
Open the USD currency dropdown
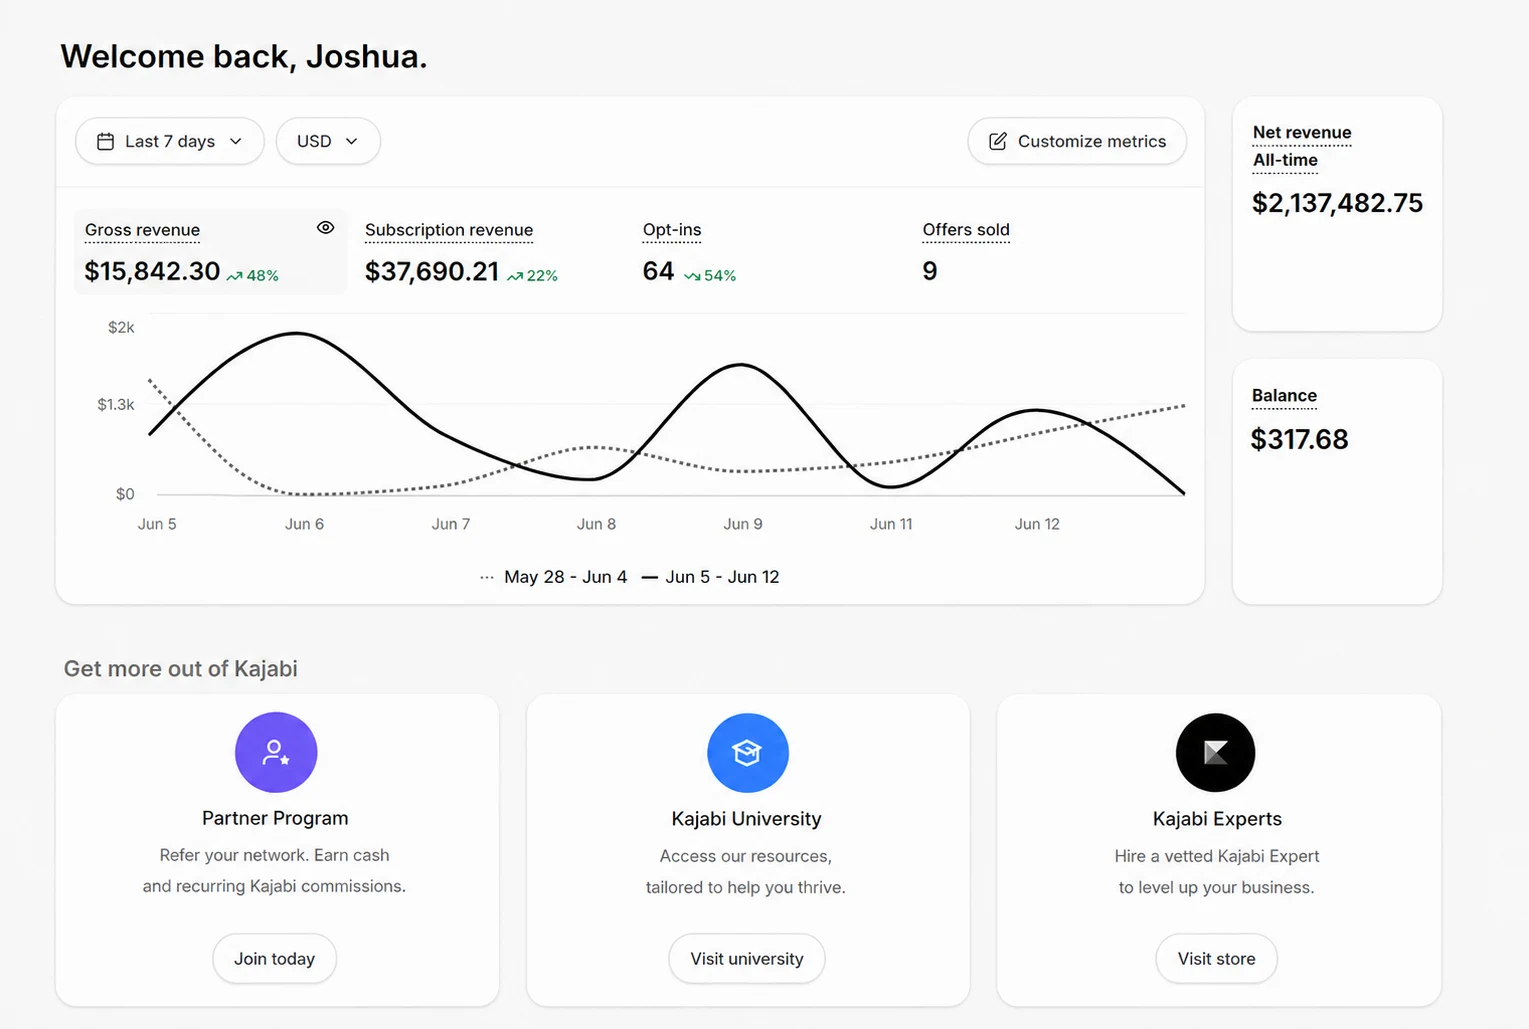point(328,141)
